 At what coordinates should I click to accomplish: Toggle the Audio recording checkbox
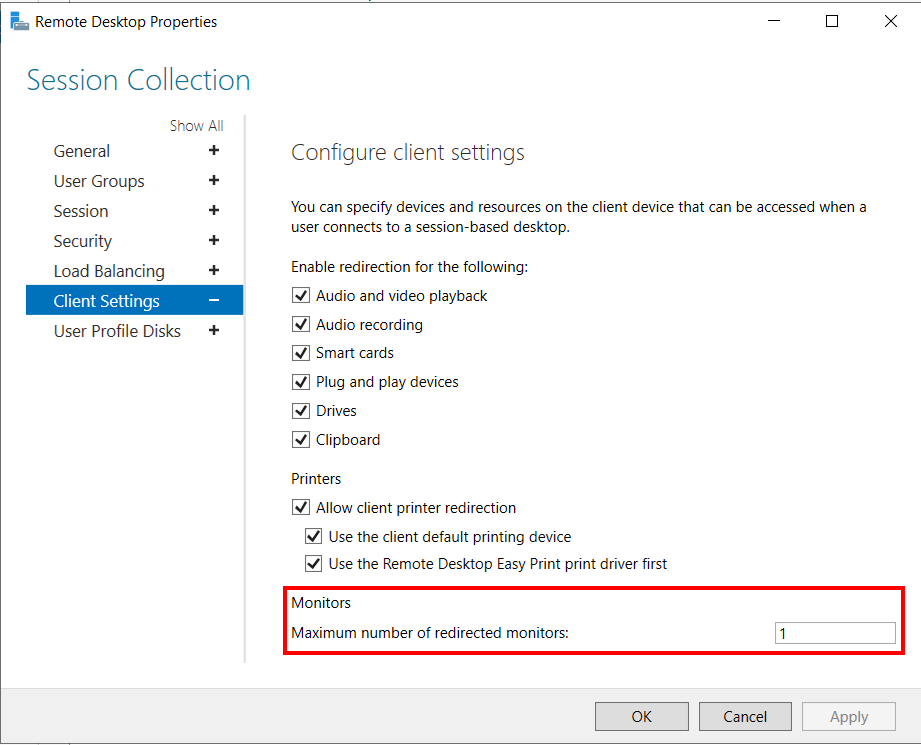(x=301, y=324)
